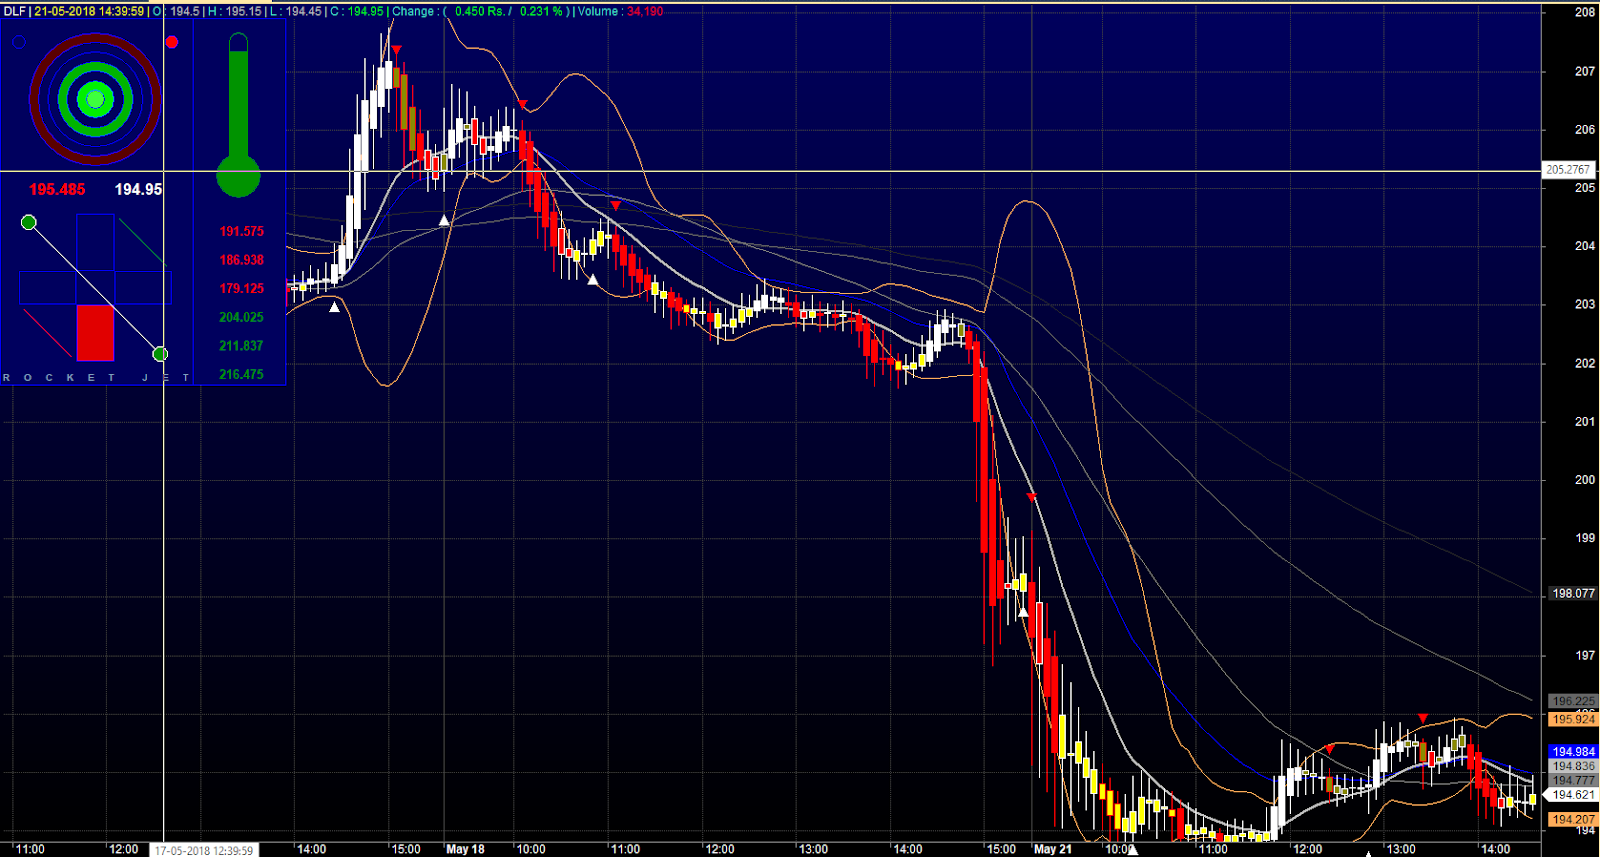Click the DLF symbol in the chart title

(15, 11)
